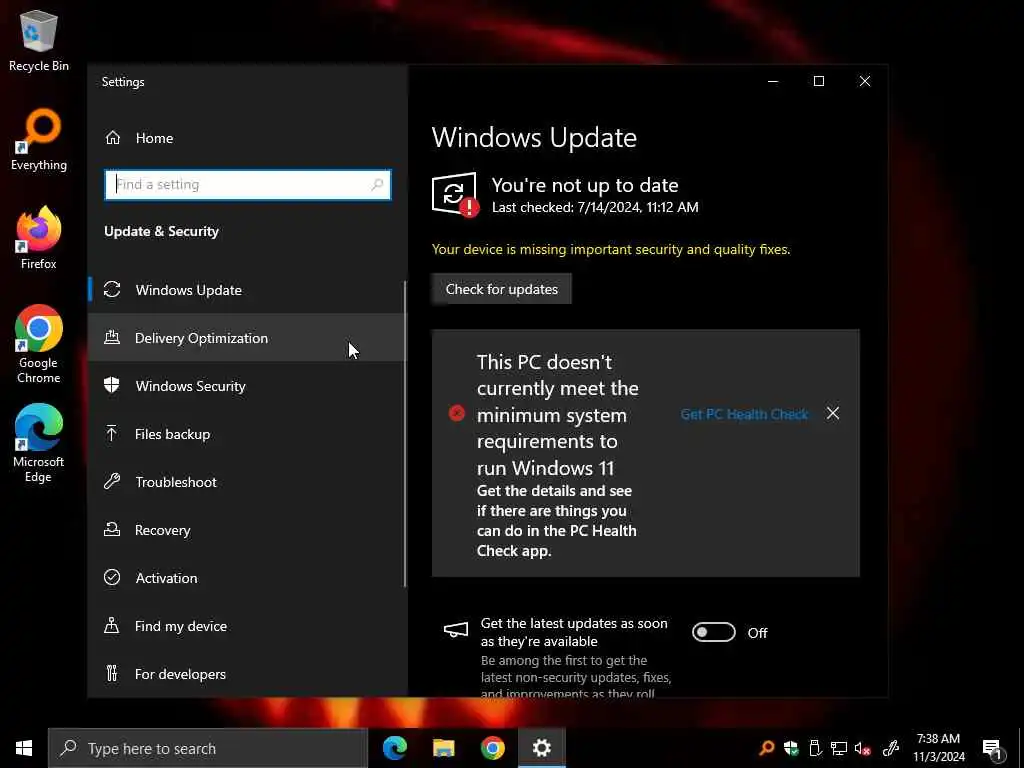The height and width of the screenshot is (768, 1024).
Task: Click the Windows Update page title
Action: pos(534,137)
